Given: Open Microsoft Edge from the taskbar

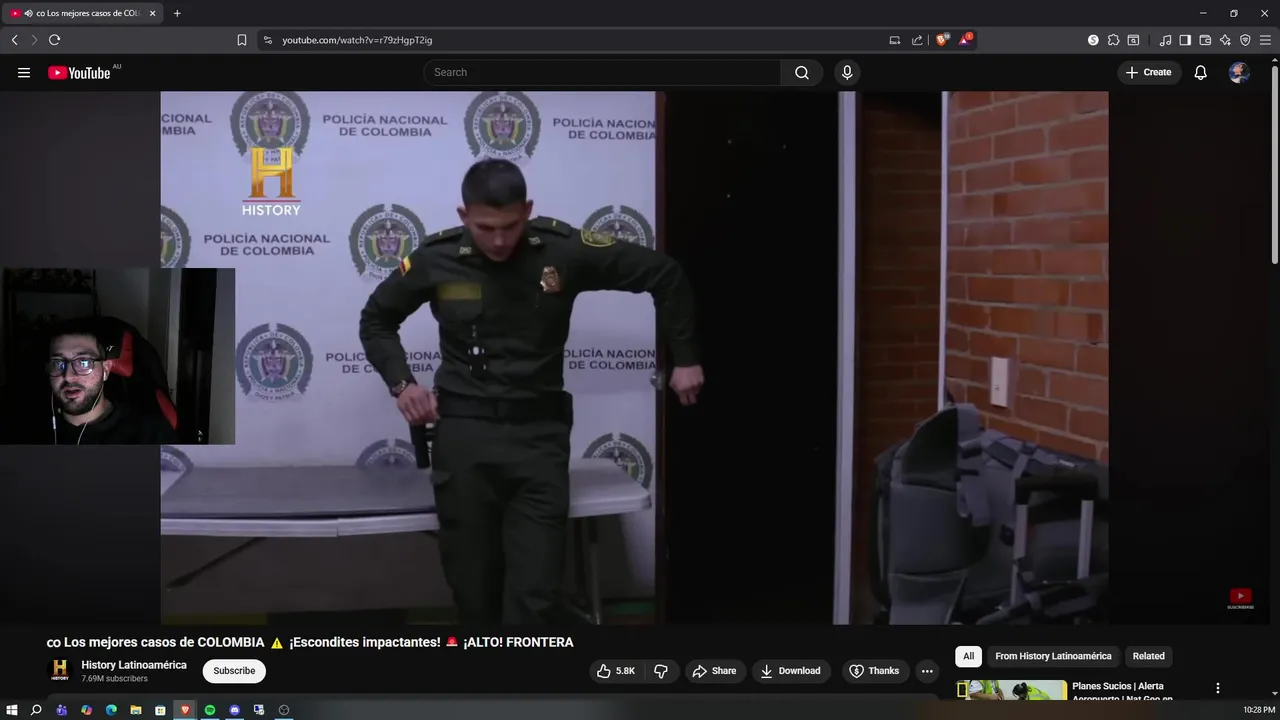Looking at the screenshot, I should point(111,710).
